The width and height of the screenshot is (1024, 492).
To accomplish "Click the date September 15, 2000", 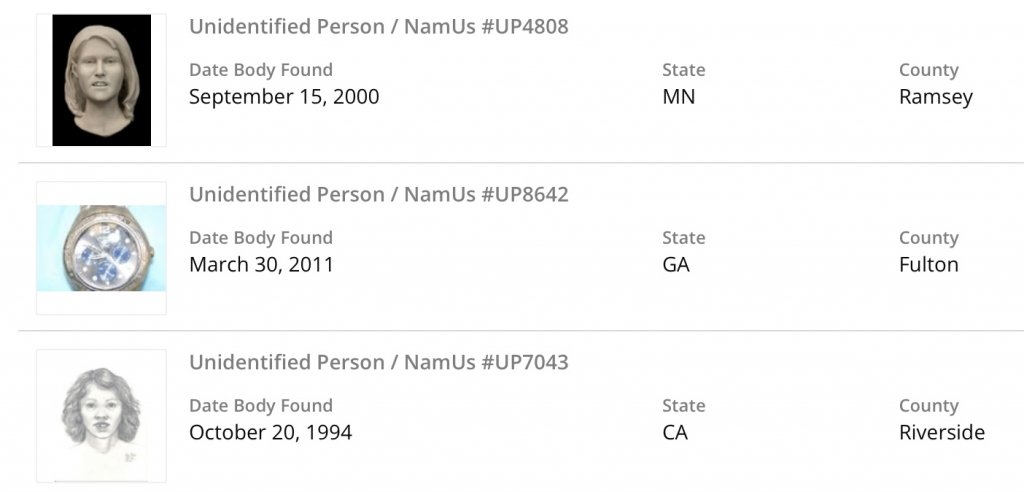I will [x=284, y=97].
